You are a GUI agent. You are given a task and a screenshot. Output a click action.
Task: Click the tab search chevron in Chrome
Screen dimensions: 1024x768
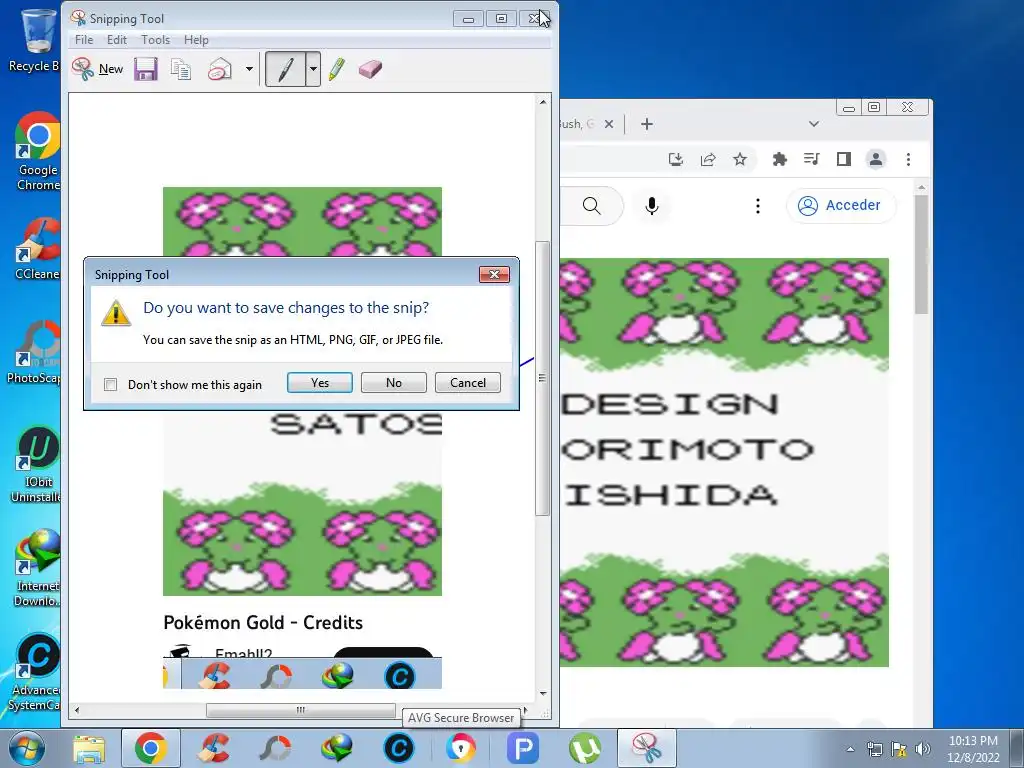tap(814, 124)
